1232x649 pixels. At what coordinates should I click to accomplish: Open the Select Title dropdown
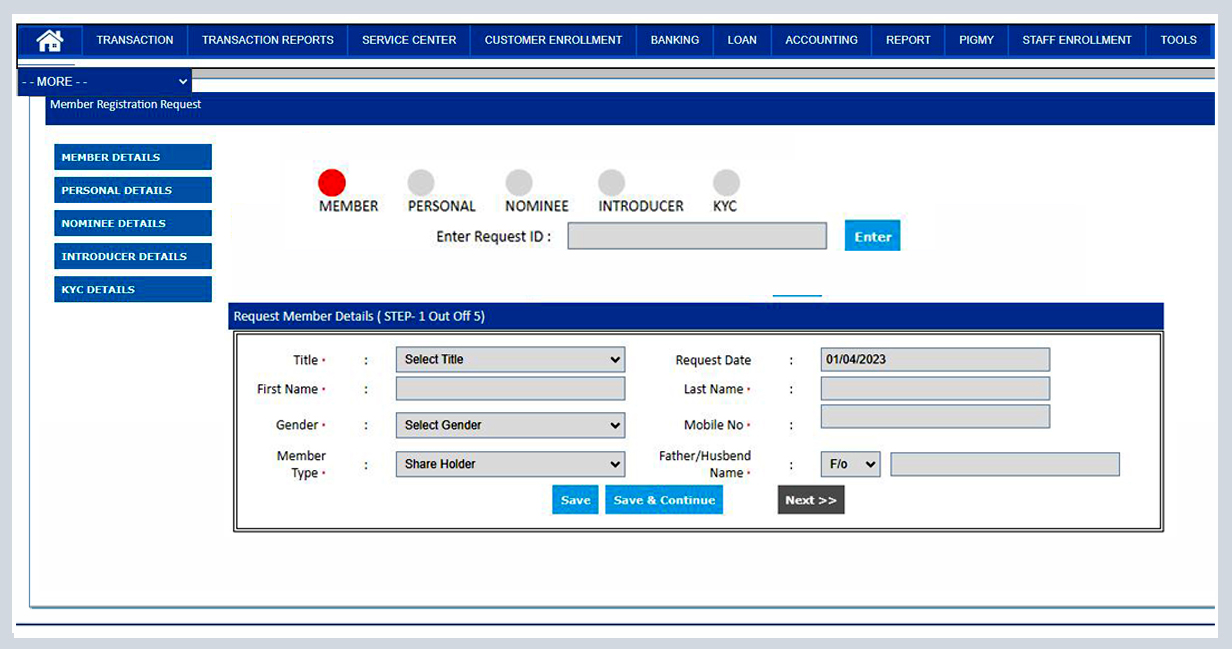510,359
